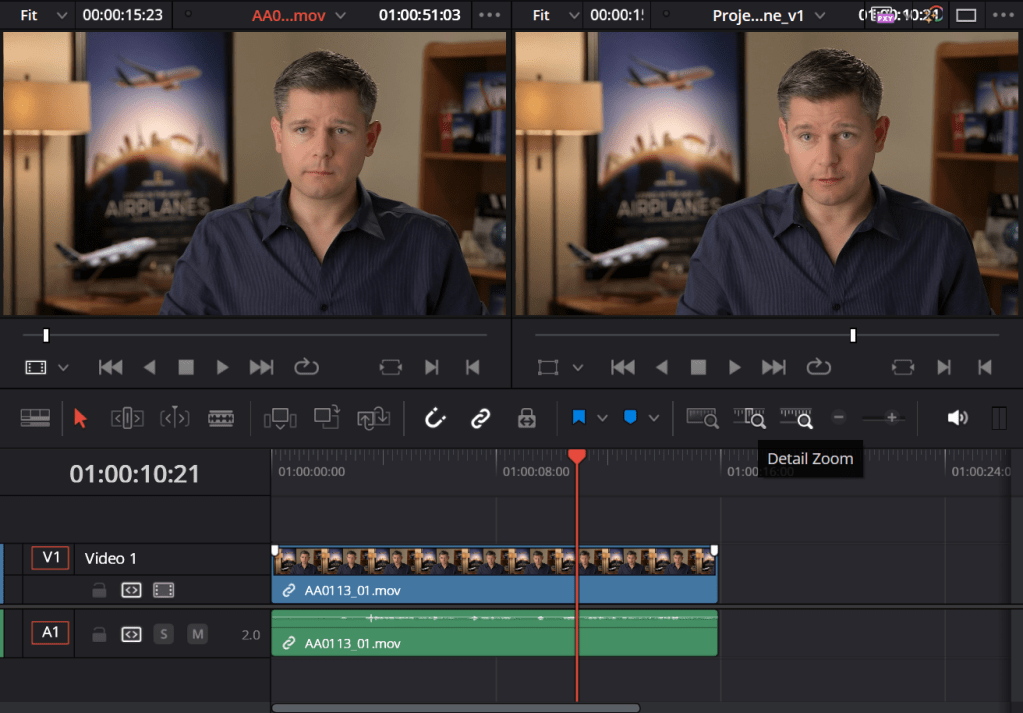The image size is (1023, 713).
Task: Play the timeline viewer forward
Action: pos(734,367)
